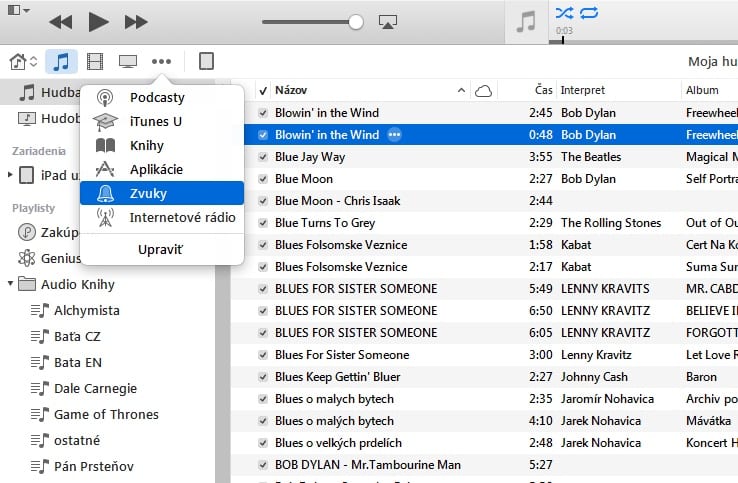Screen dimensions: 738x483
Task: Uncheck the Blue Turns To Grey track
Action: [x=263, y=223]
